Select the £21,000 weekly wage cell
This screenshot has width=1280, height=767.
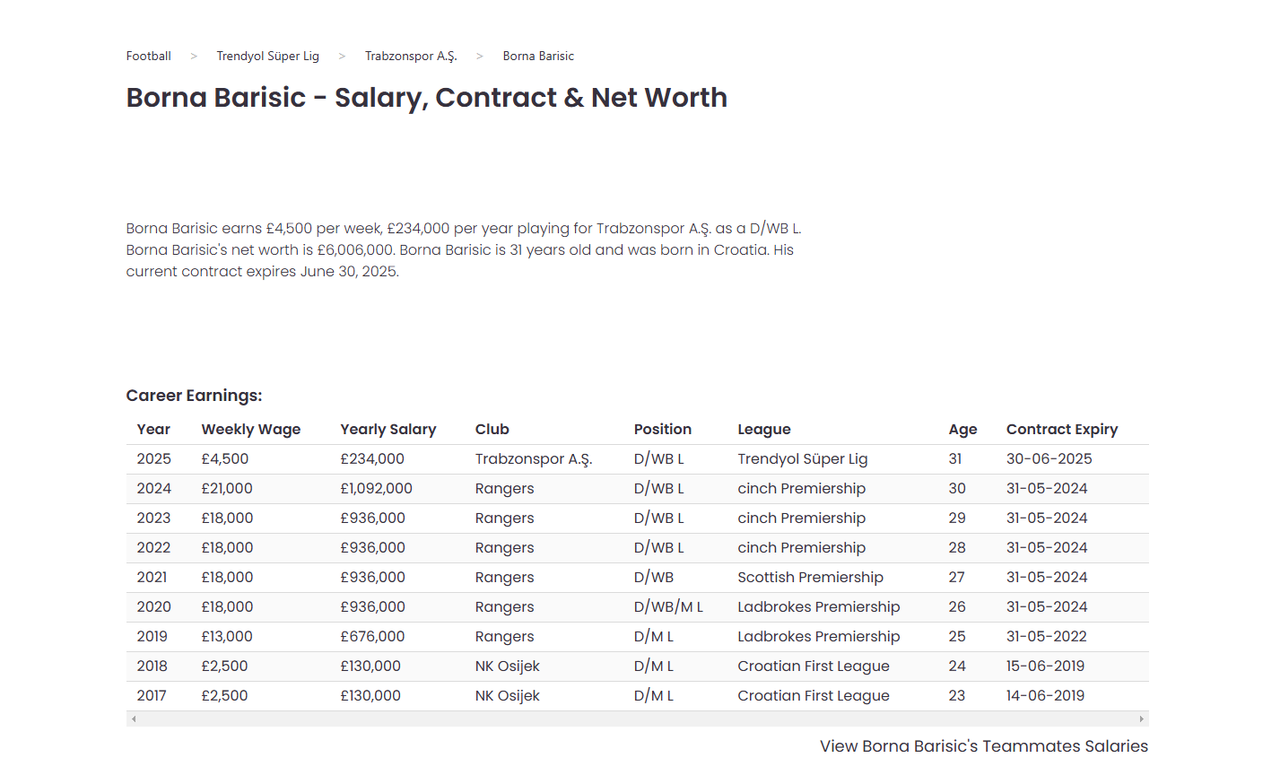(227, 489)
